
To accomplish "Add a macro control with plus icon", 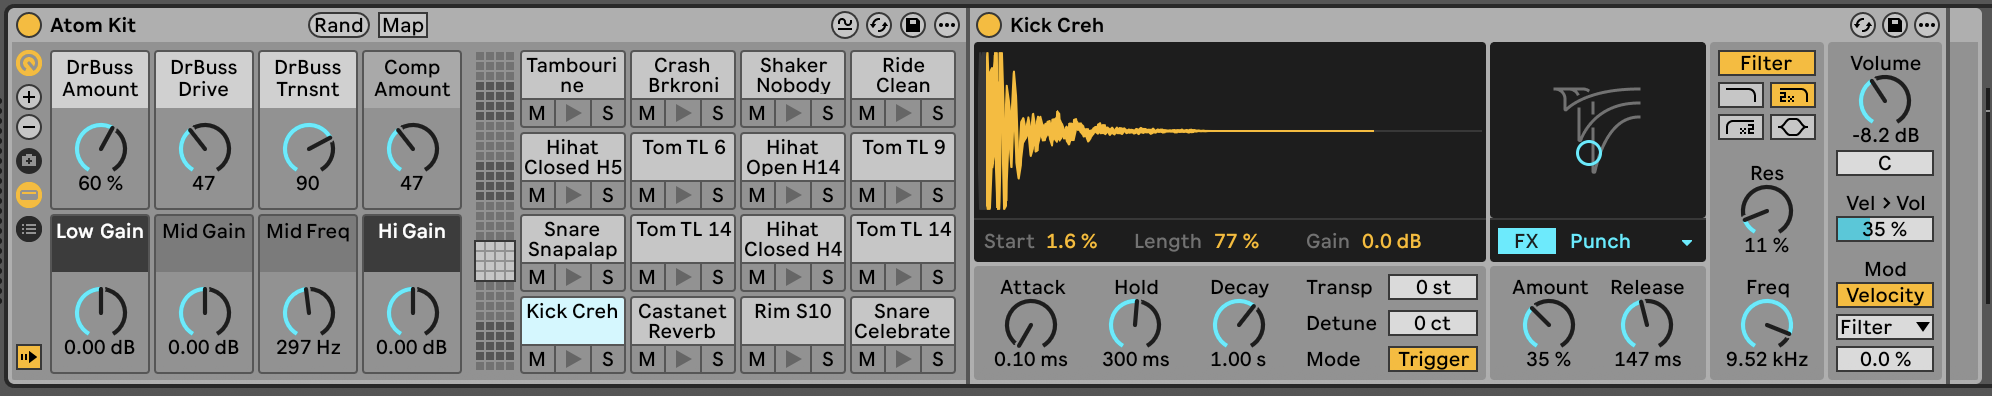I will click(29, 97).
